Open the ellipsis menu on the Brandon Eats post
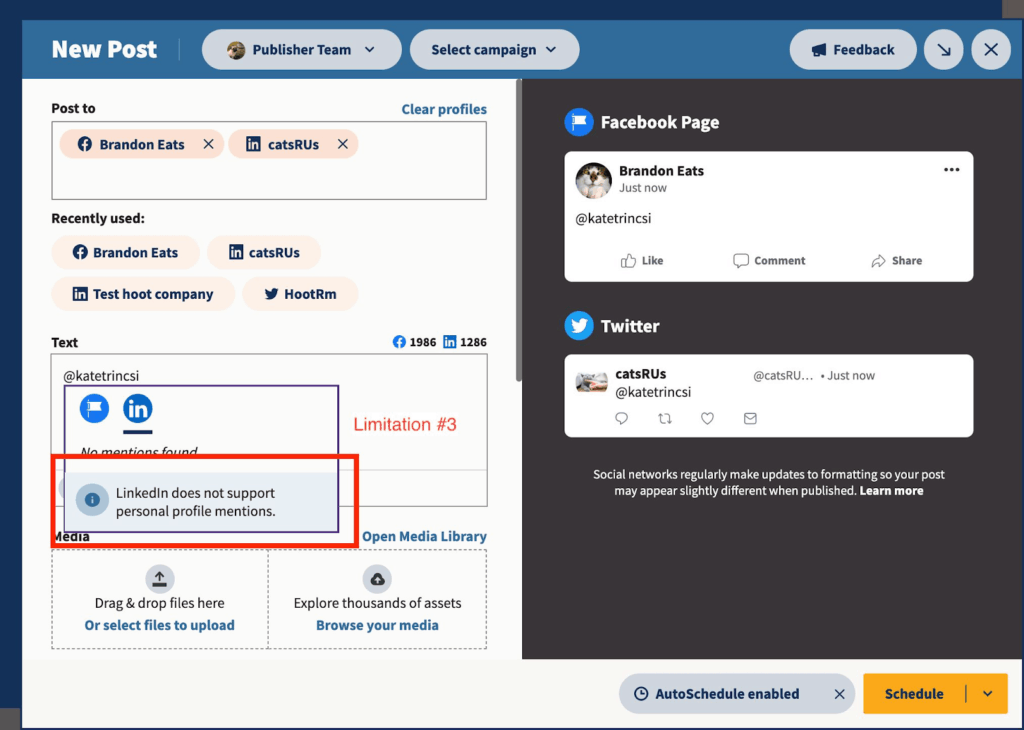Viewport: 1024px width, 730px height. [x=951, y=170]
